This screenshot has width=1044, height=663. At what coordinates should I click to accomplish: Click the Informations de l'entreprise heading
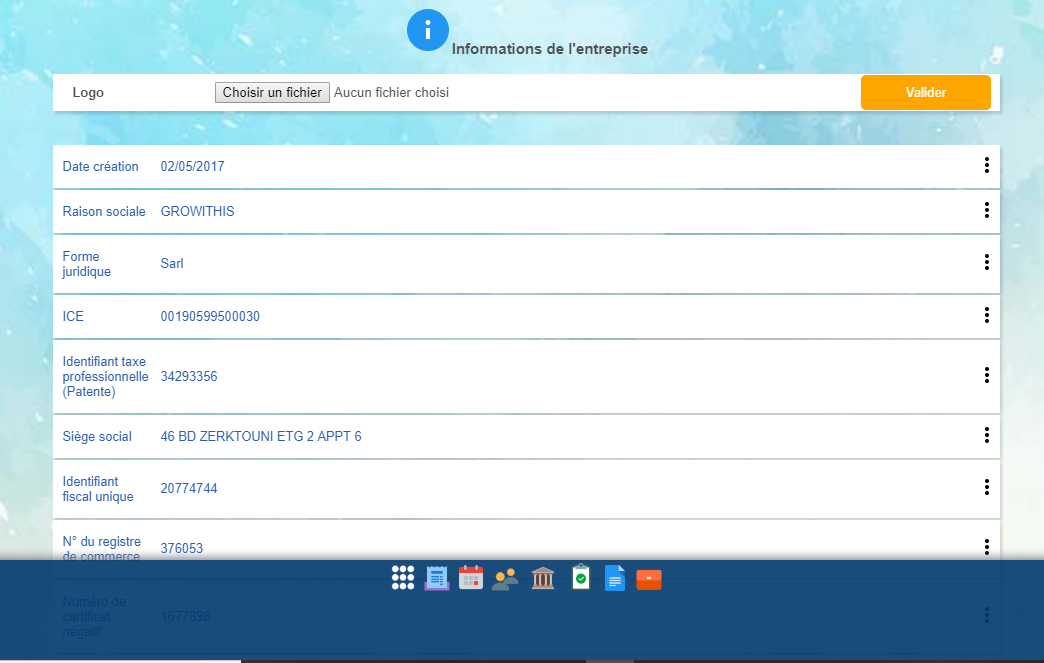point(550,49)
